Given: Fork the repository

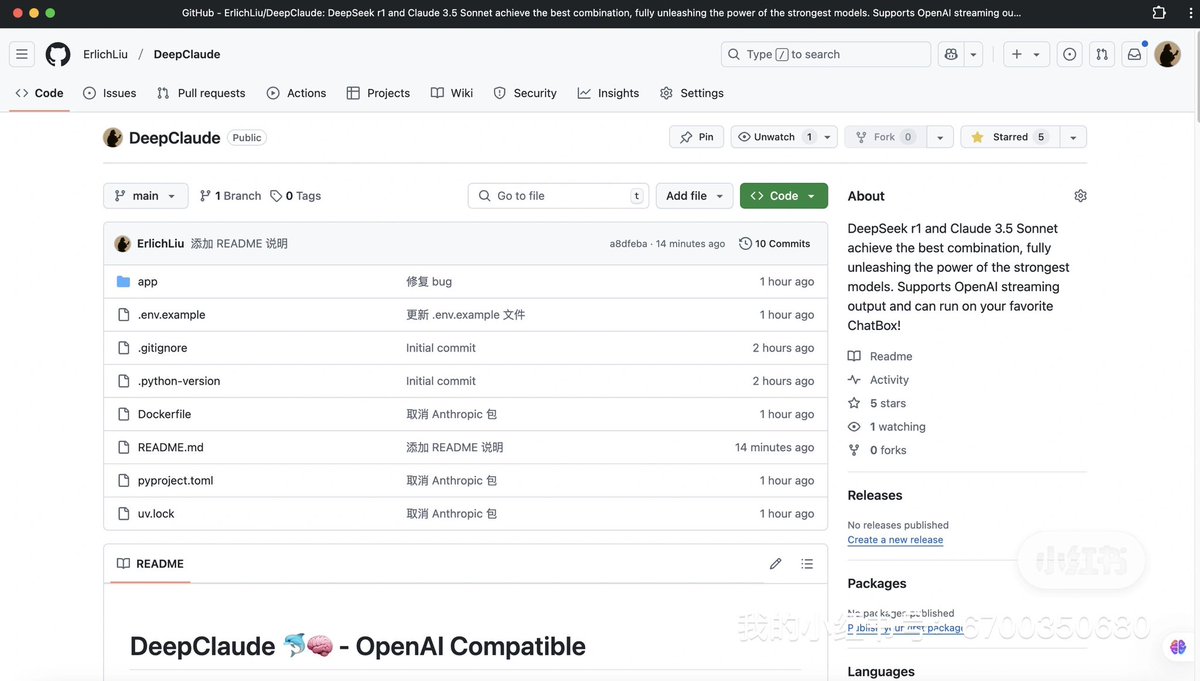Looking at the screenshot, I should point(885,137).
